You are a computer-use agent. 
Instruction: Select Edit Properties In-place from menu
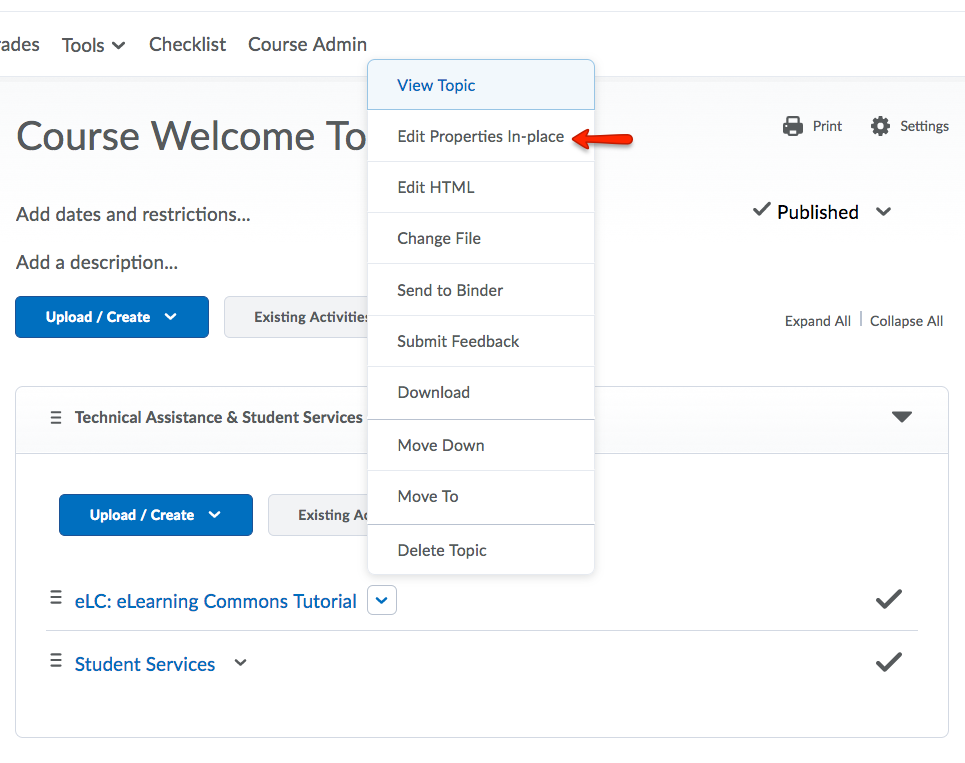(x=480, y=136)
